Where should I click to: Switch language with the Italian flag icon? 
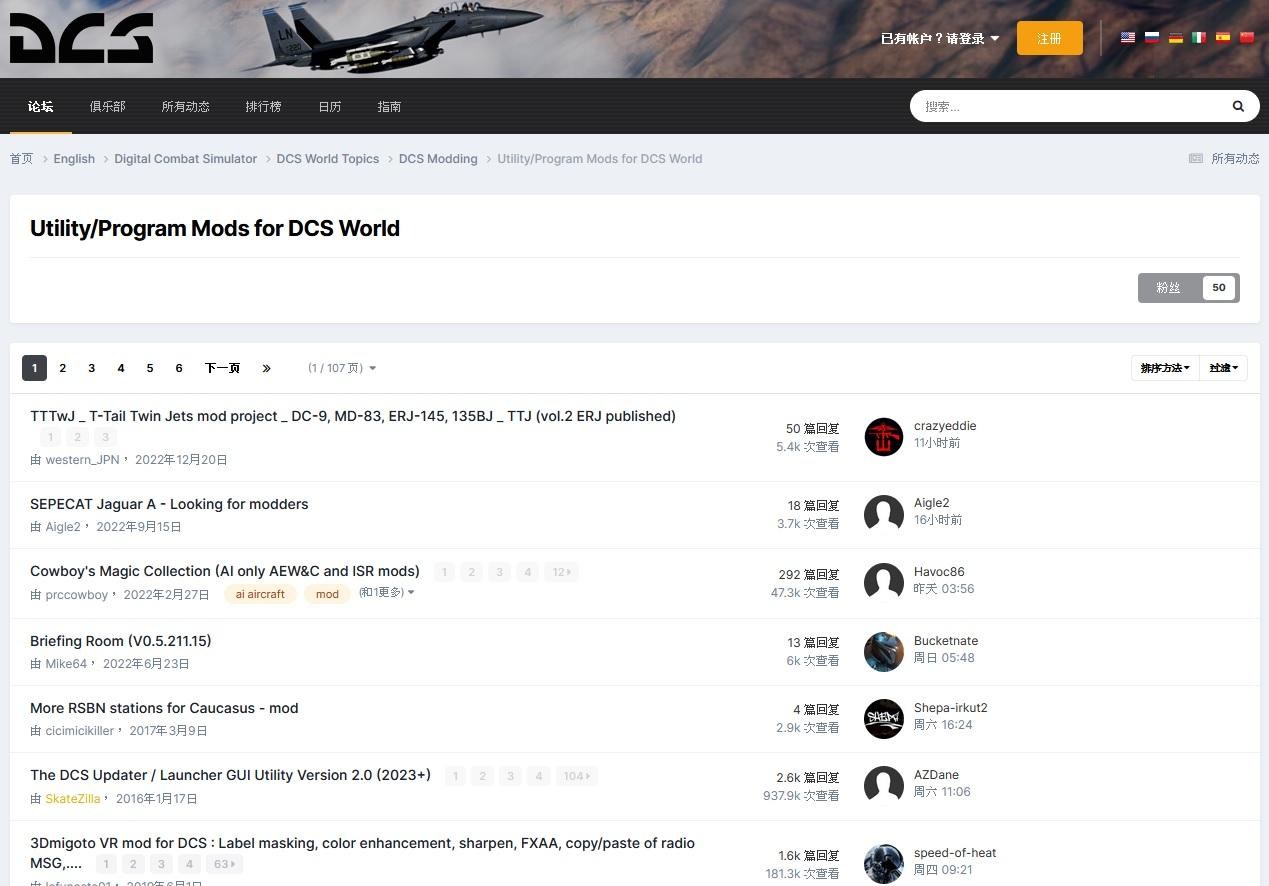pos(1199,38)
